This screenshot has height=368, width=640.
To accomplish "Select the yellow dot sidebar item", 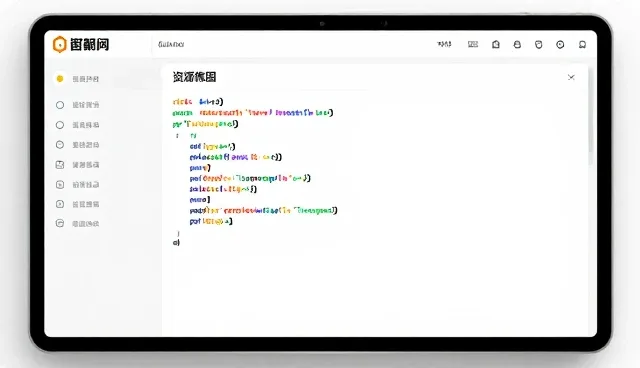I will (x=60, y=79).
